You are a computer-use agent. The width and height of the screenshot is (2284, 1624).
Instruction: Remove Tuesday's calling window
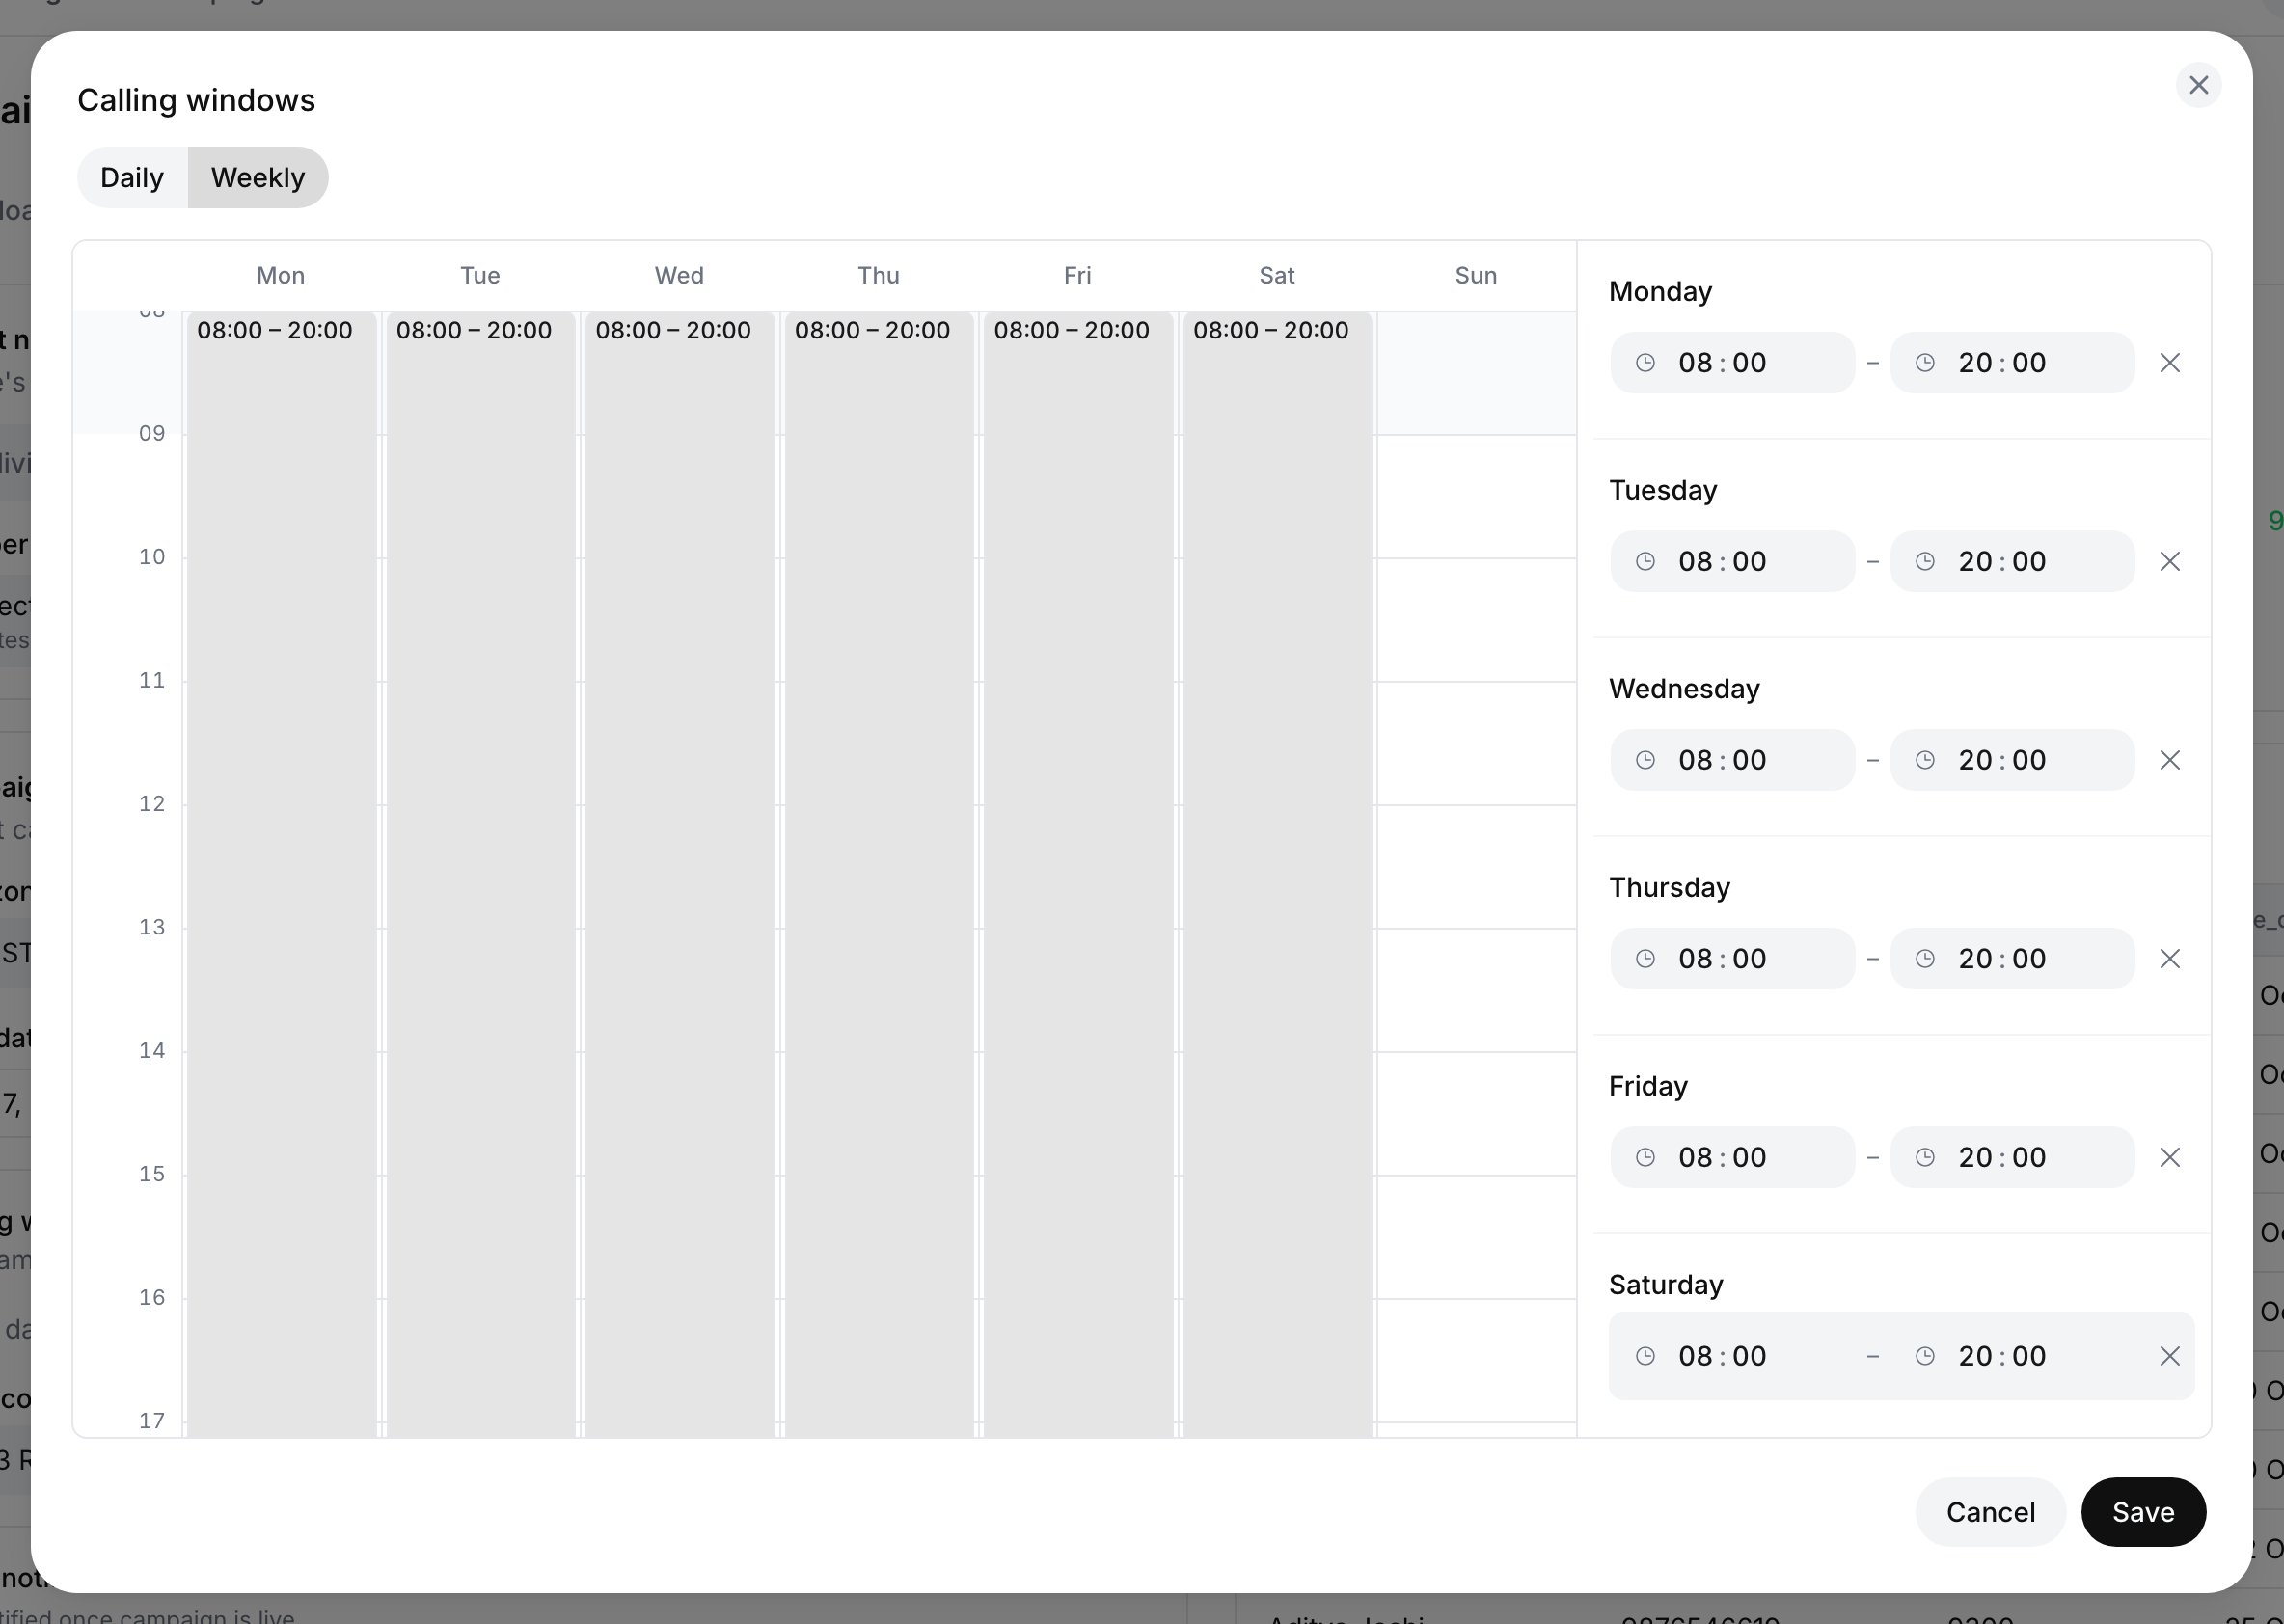(x=2169, y=562)
